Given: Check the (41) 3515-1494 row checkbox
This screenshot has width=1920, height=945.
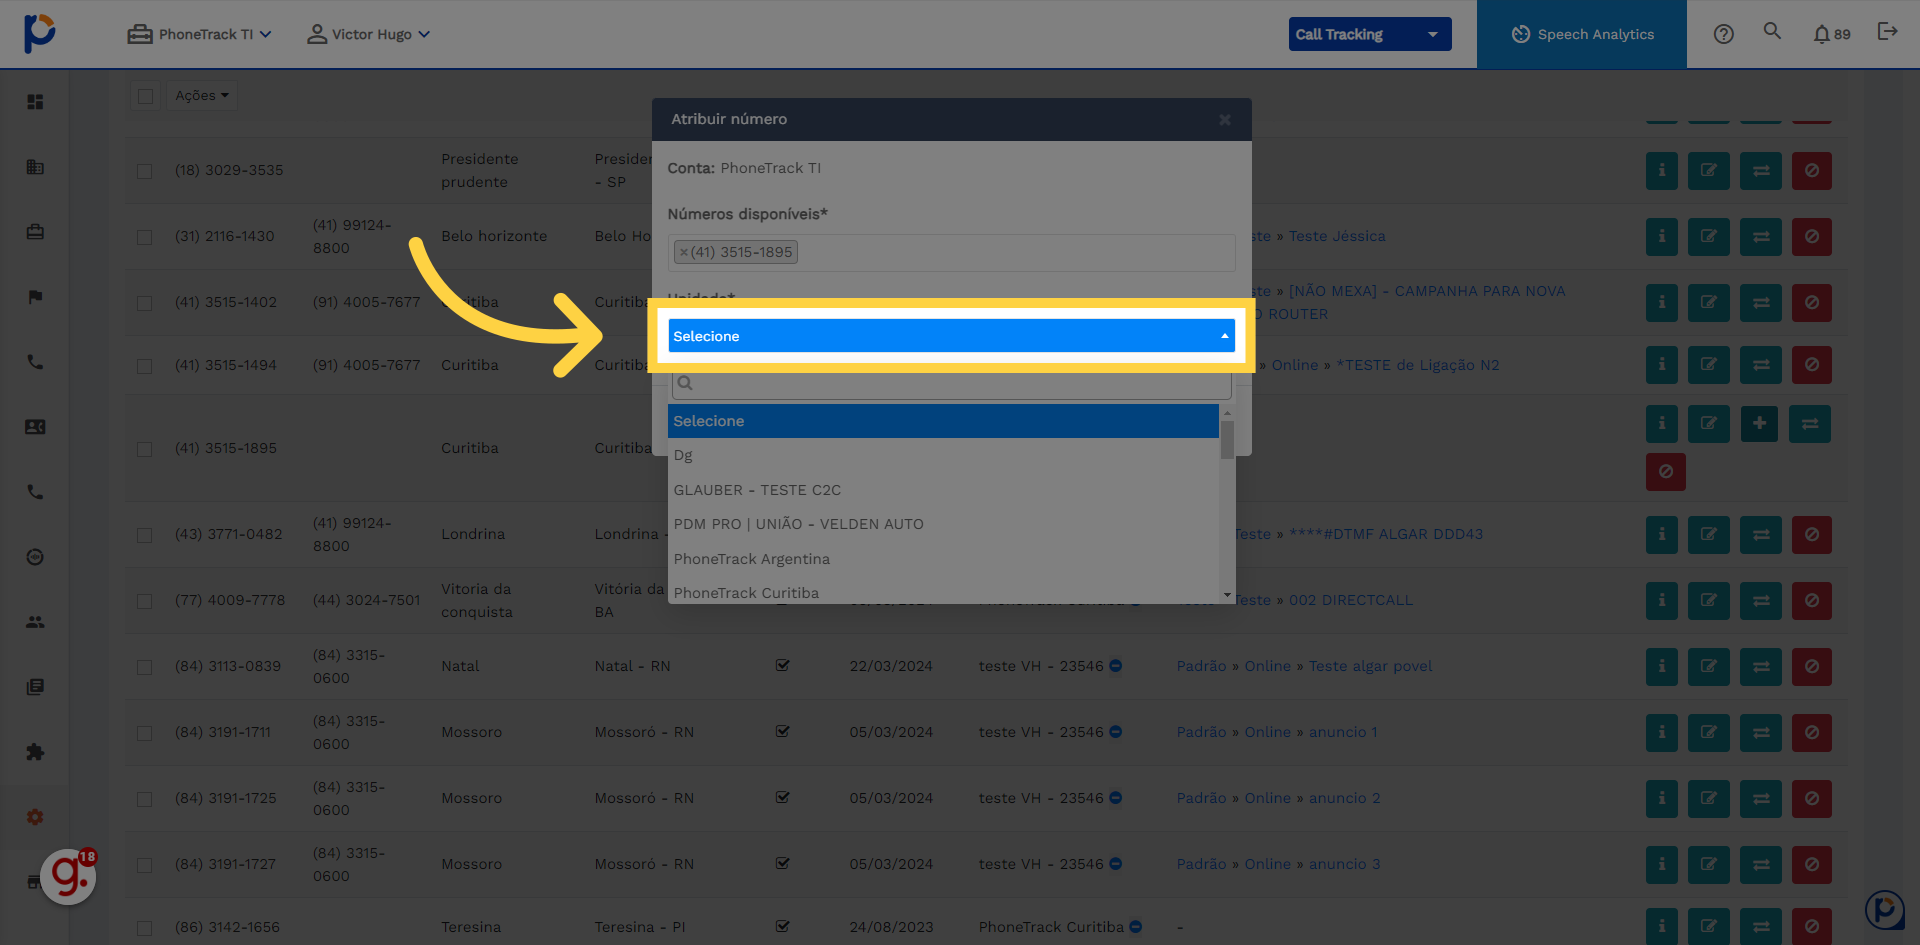Looking at the screenshot, I should coord(145,366).
